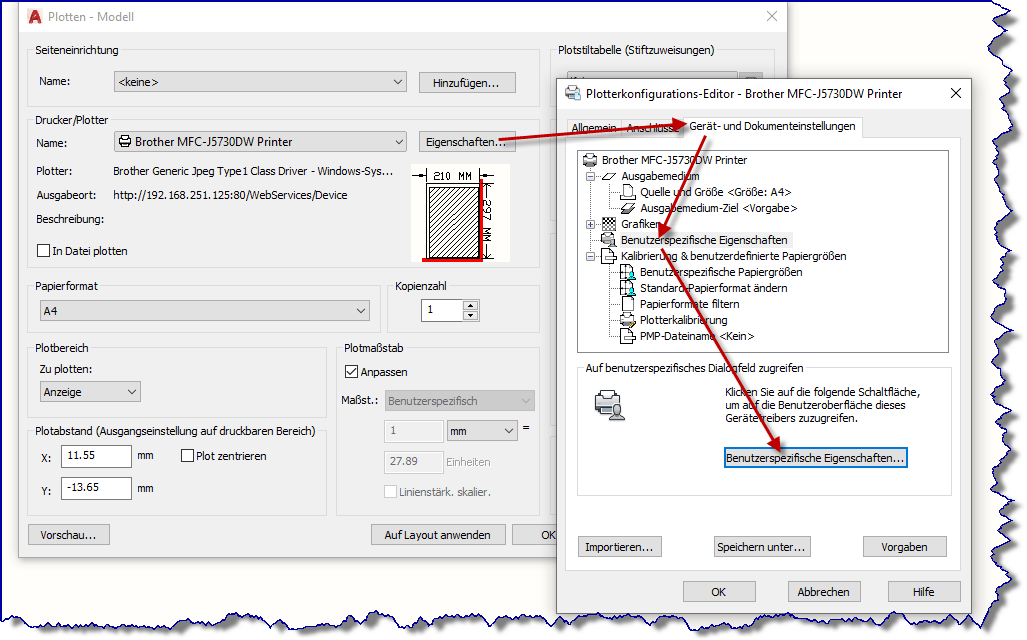The height and width of the screenshot is (640, 1027).
Task: Click the 27.89 Einheiten field
Action: 413,462
